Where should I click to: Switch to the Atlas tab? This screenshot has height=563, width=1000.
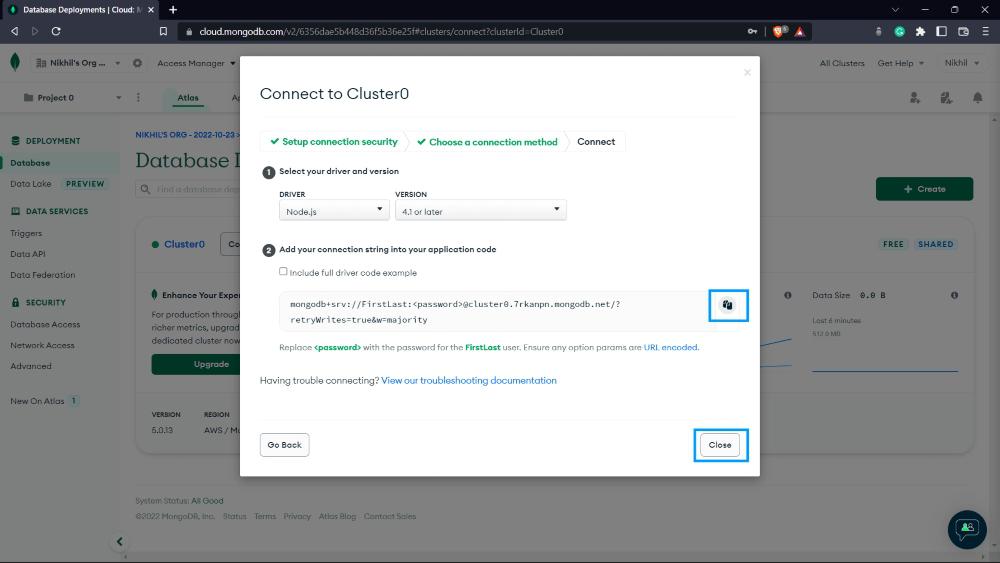188,98
